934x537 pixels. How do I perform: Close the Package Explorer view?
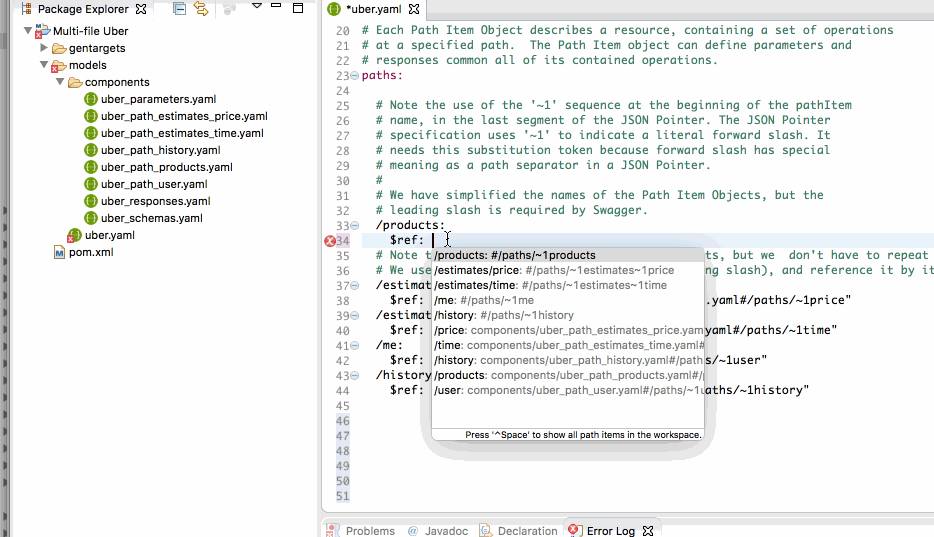click(141, 9)
